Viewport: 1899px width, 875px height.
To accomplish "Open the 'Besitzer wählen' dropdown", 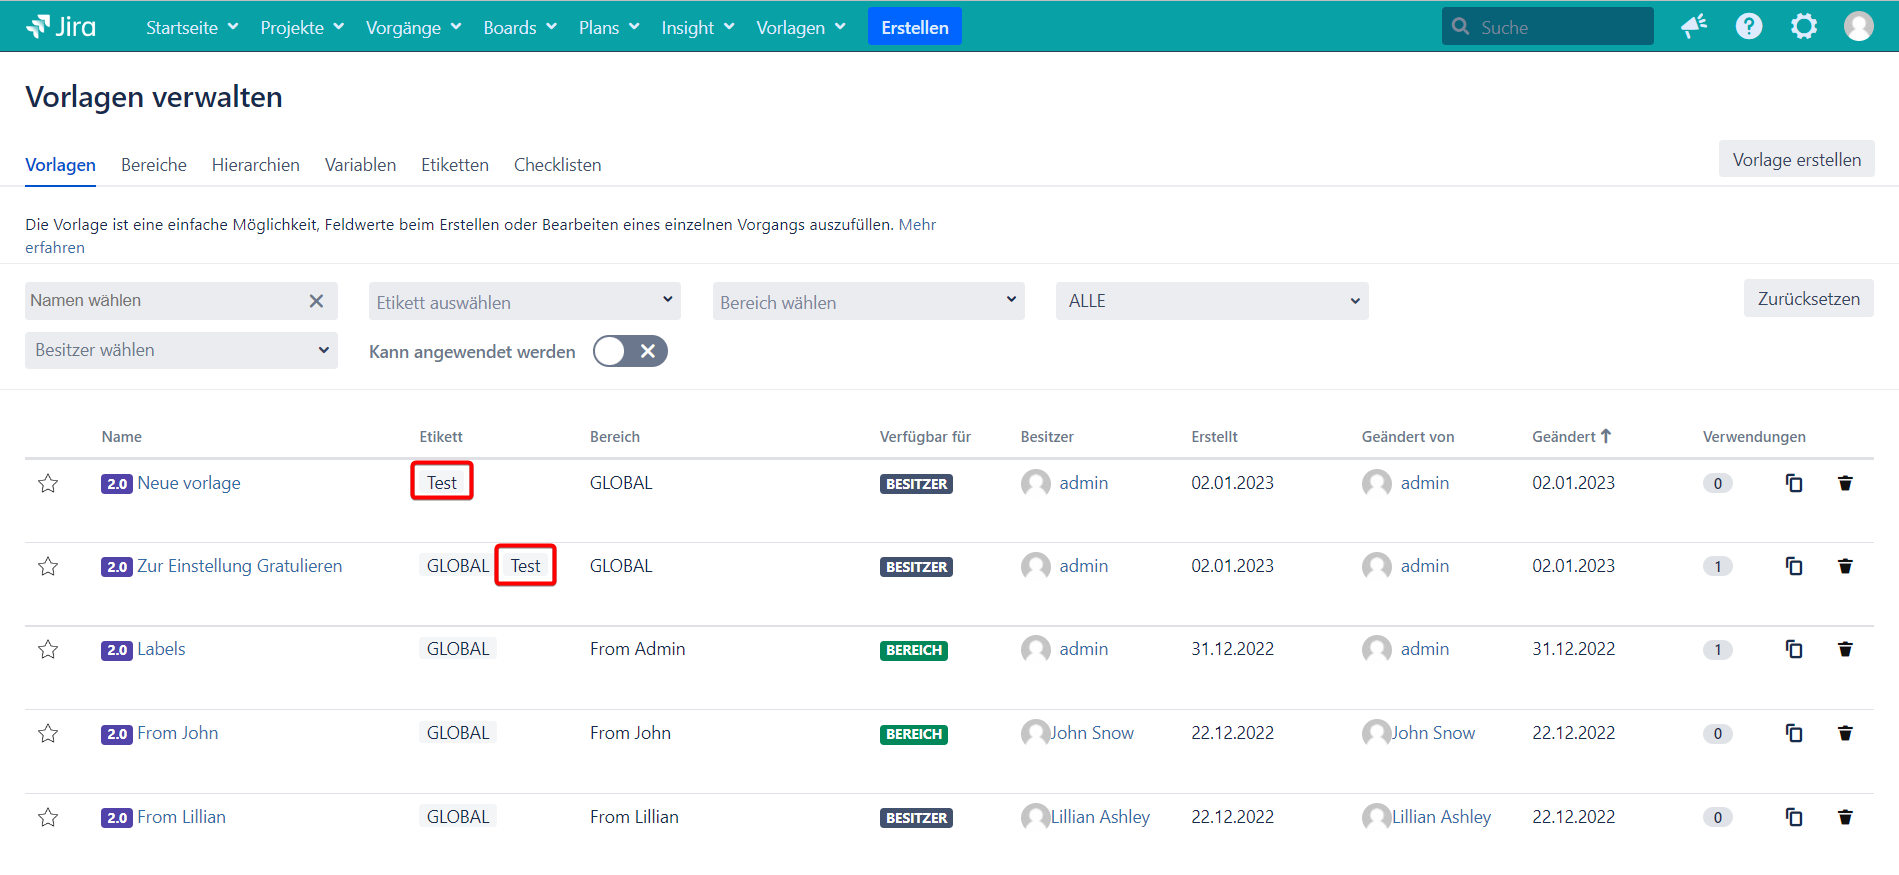I will (x=181, y=351).
